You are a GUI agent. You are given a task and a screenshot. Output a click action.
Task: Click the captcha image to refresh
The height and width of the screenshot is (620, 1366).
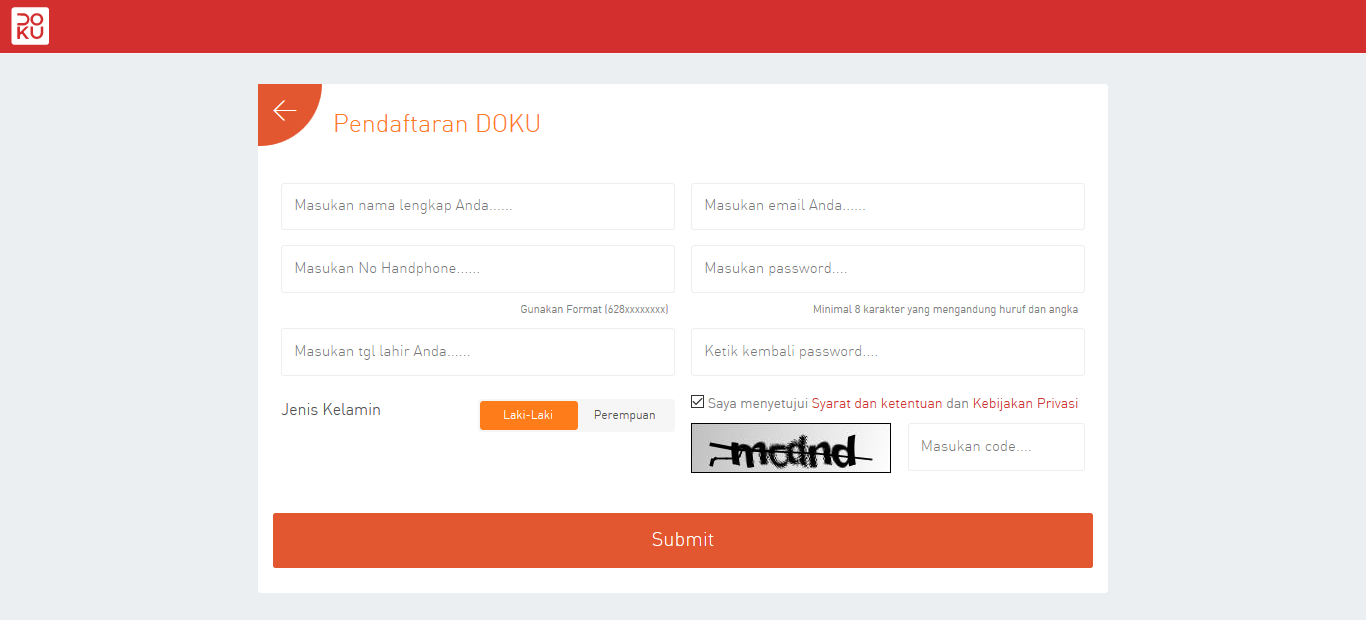[x=791, y=448]
